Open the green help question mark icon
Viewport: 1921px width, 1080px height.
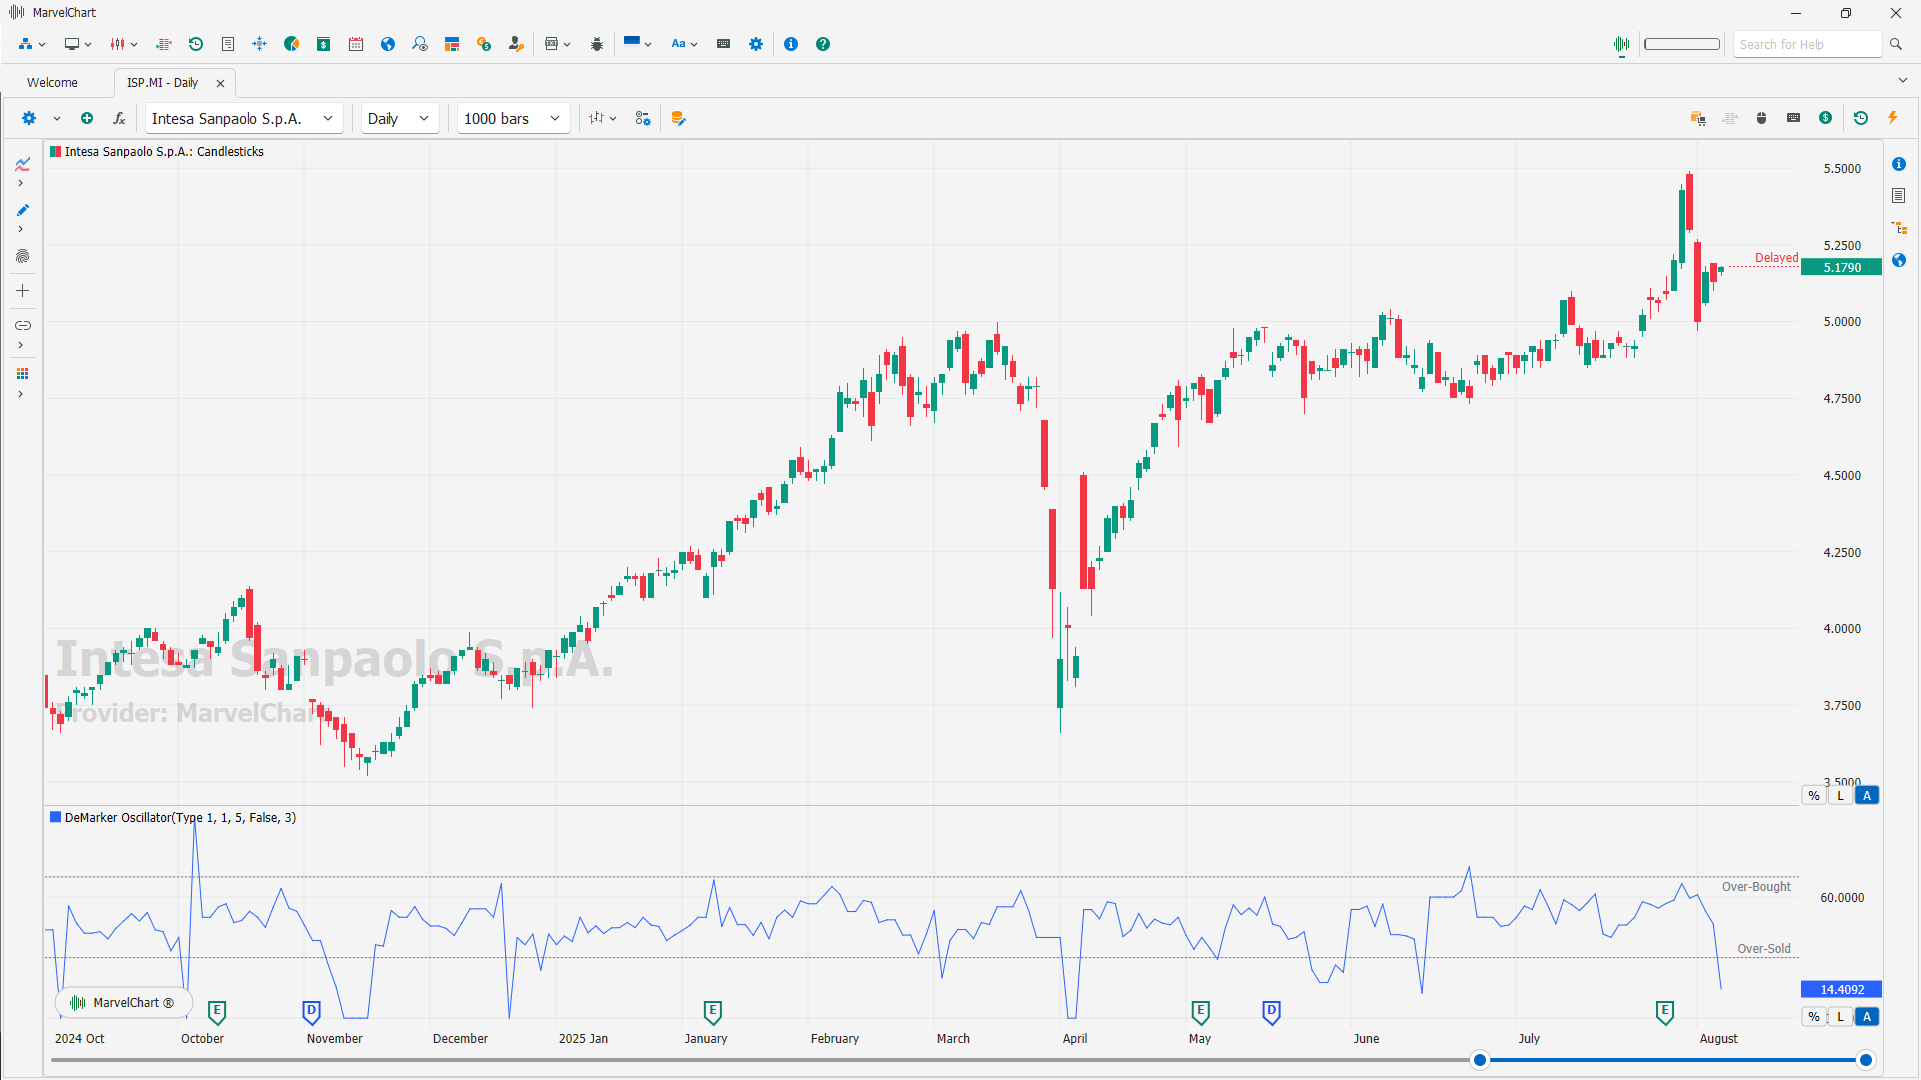823,44
